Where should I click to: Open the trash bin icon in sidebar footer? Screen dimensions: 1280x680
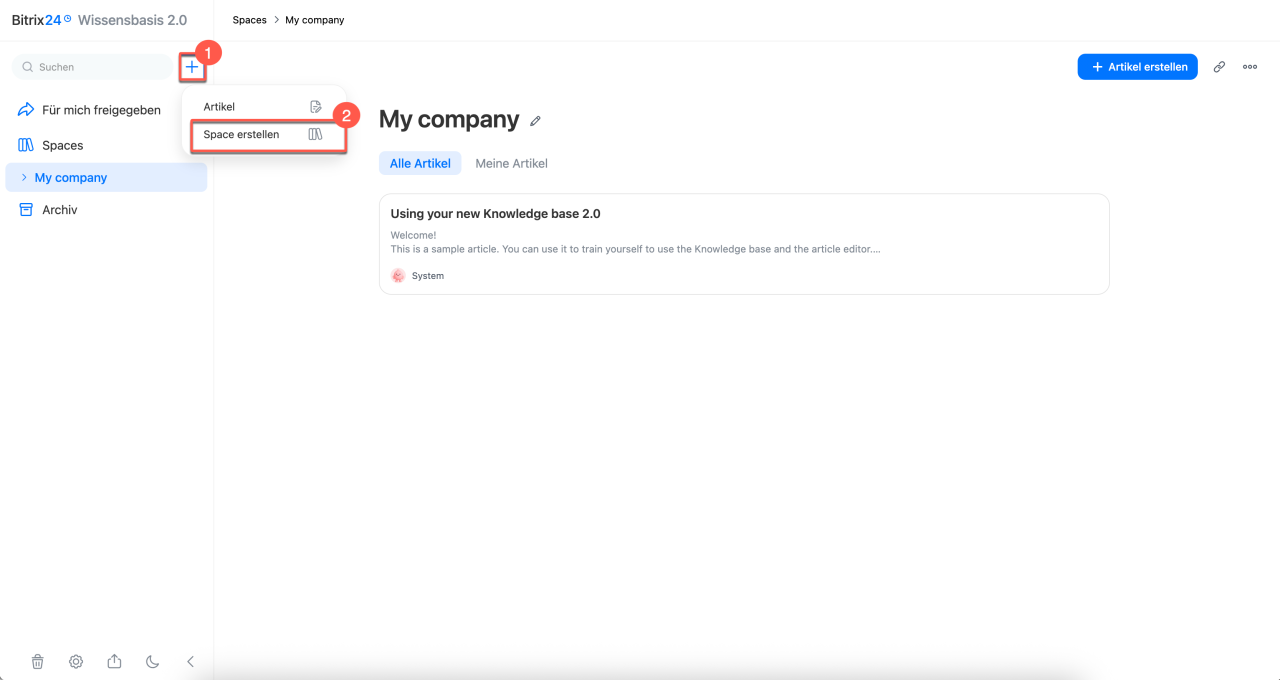[x=37, y=661]
